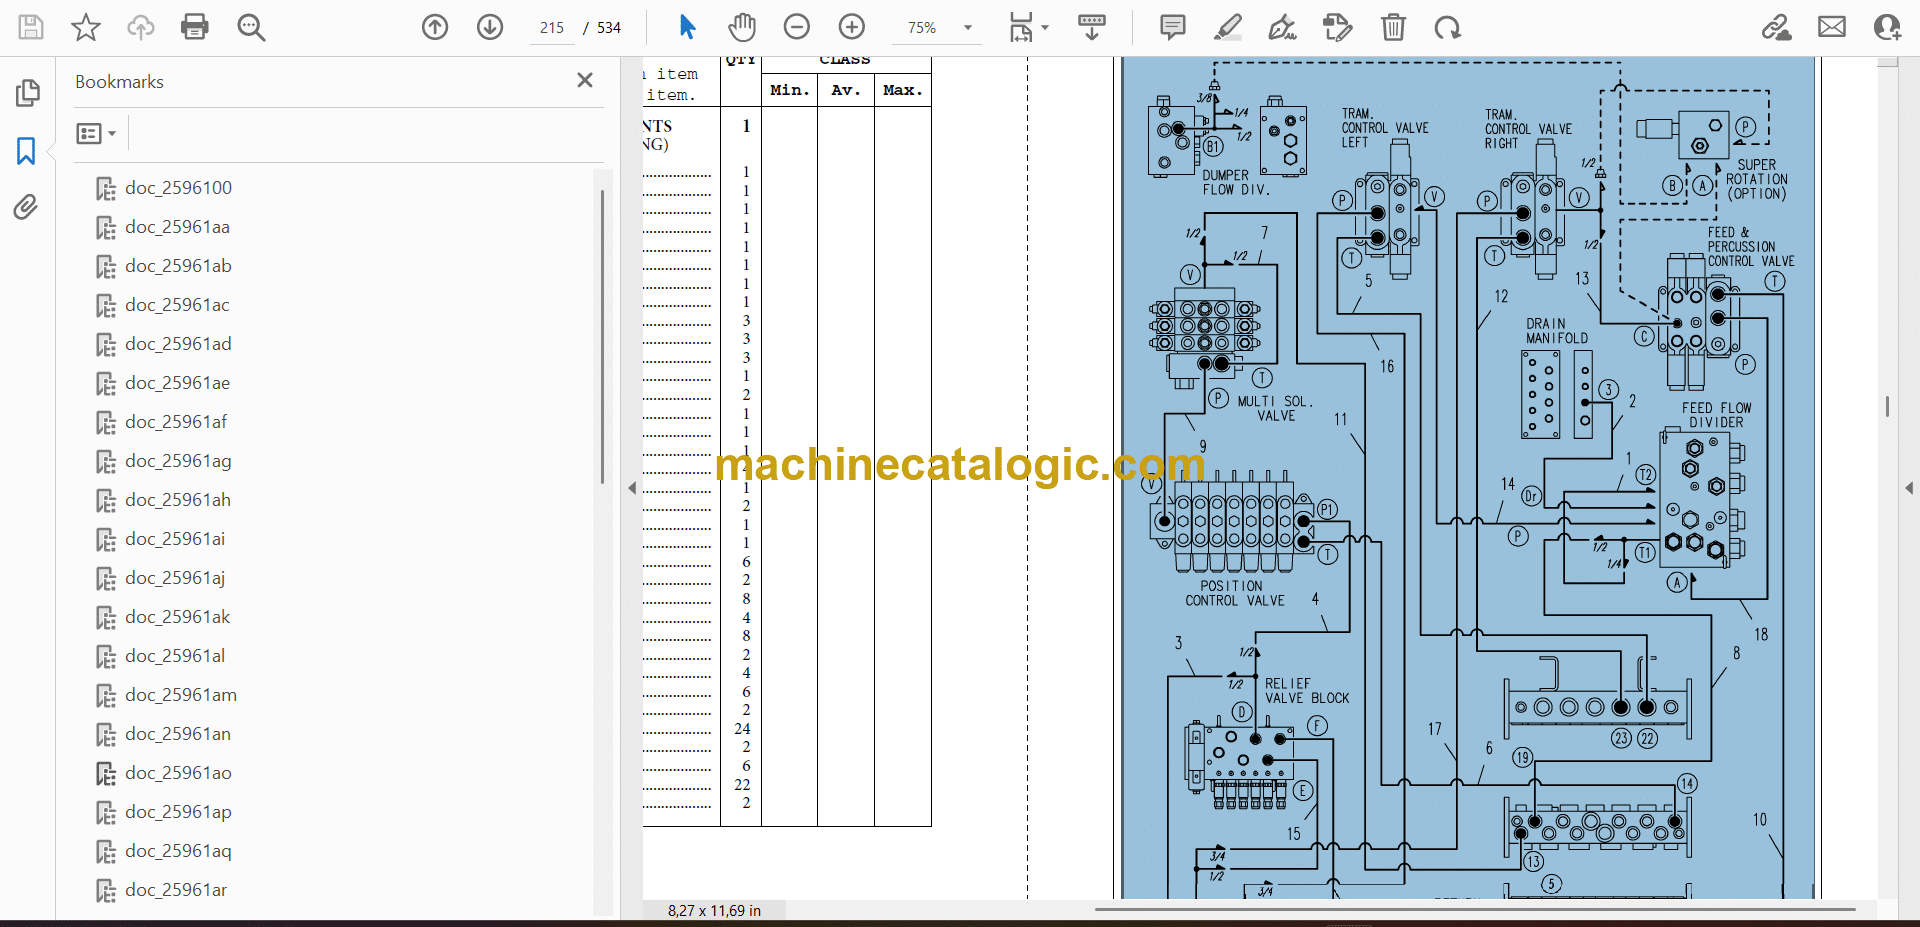Select the Highlight text tool

tap(1227, 27)
